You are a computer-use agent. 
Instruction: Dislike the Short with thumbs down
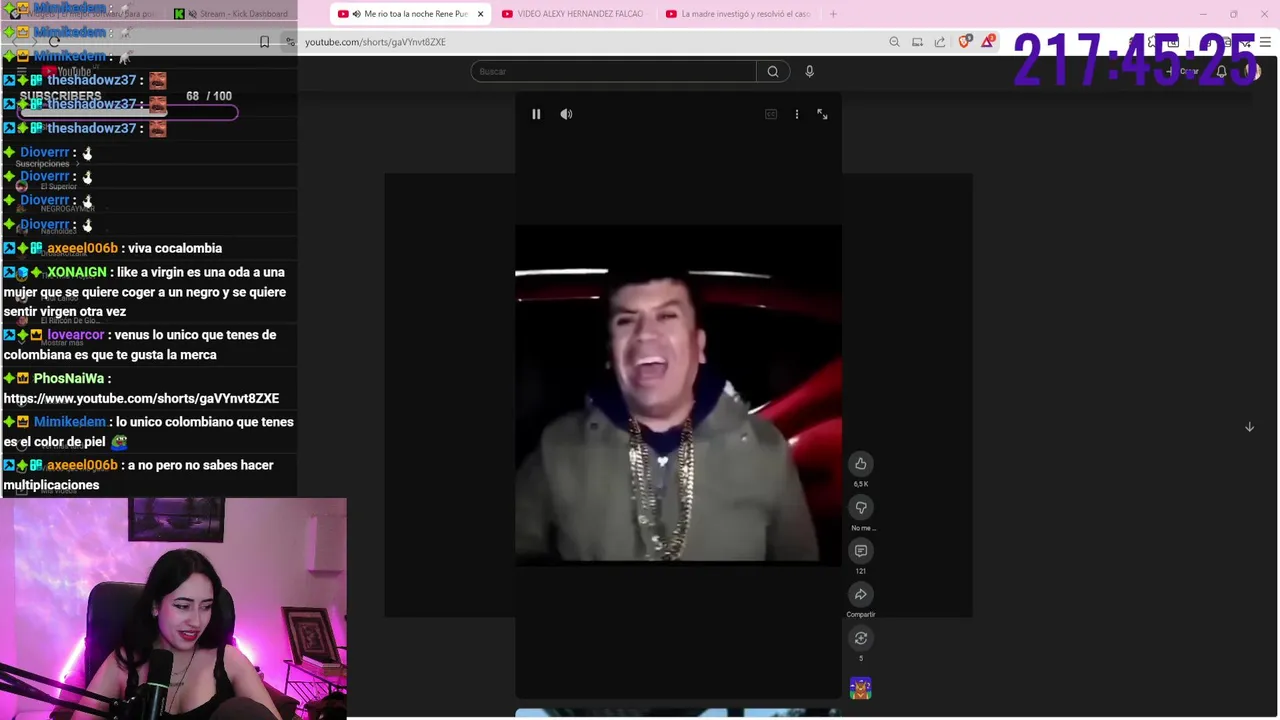(x=861, y=507)
